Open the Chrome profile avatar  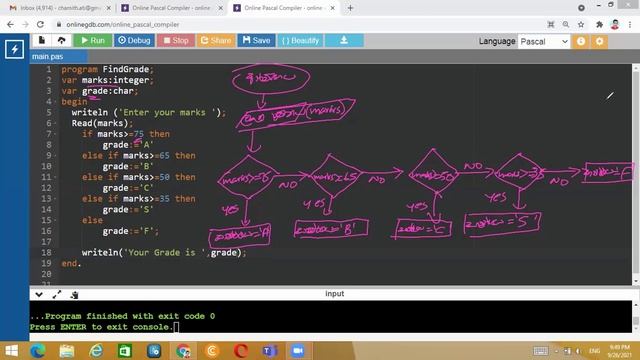click(x=615, y=24)
